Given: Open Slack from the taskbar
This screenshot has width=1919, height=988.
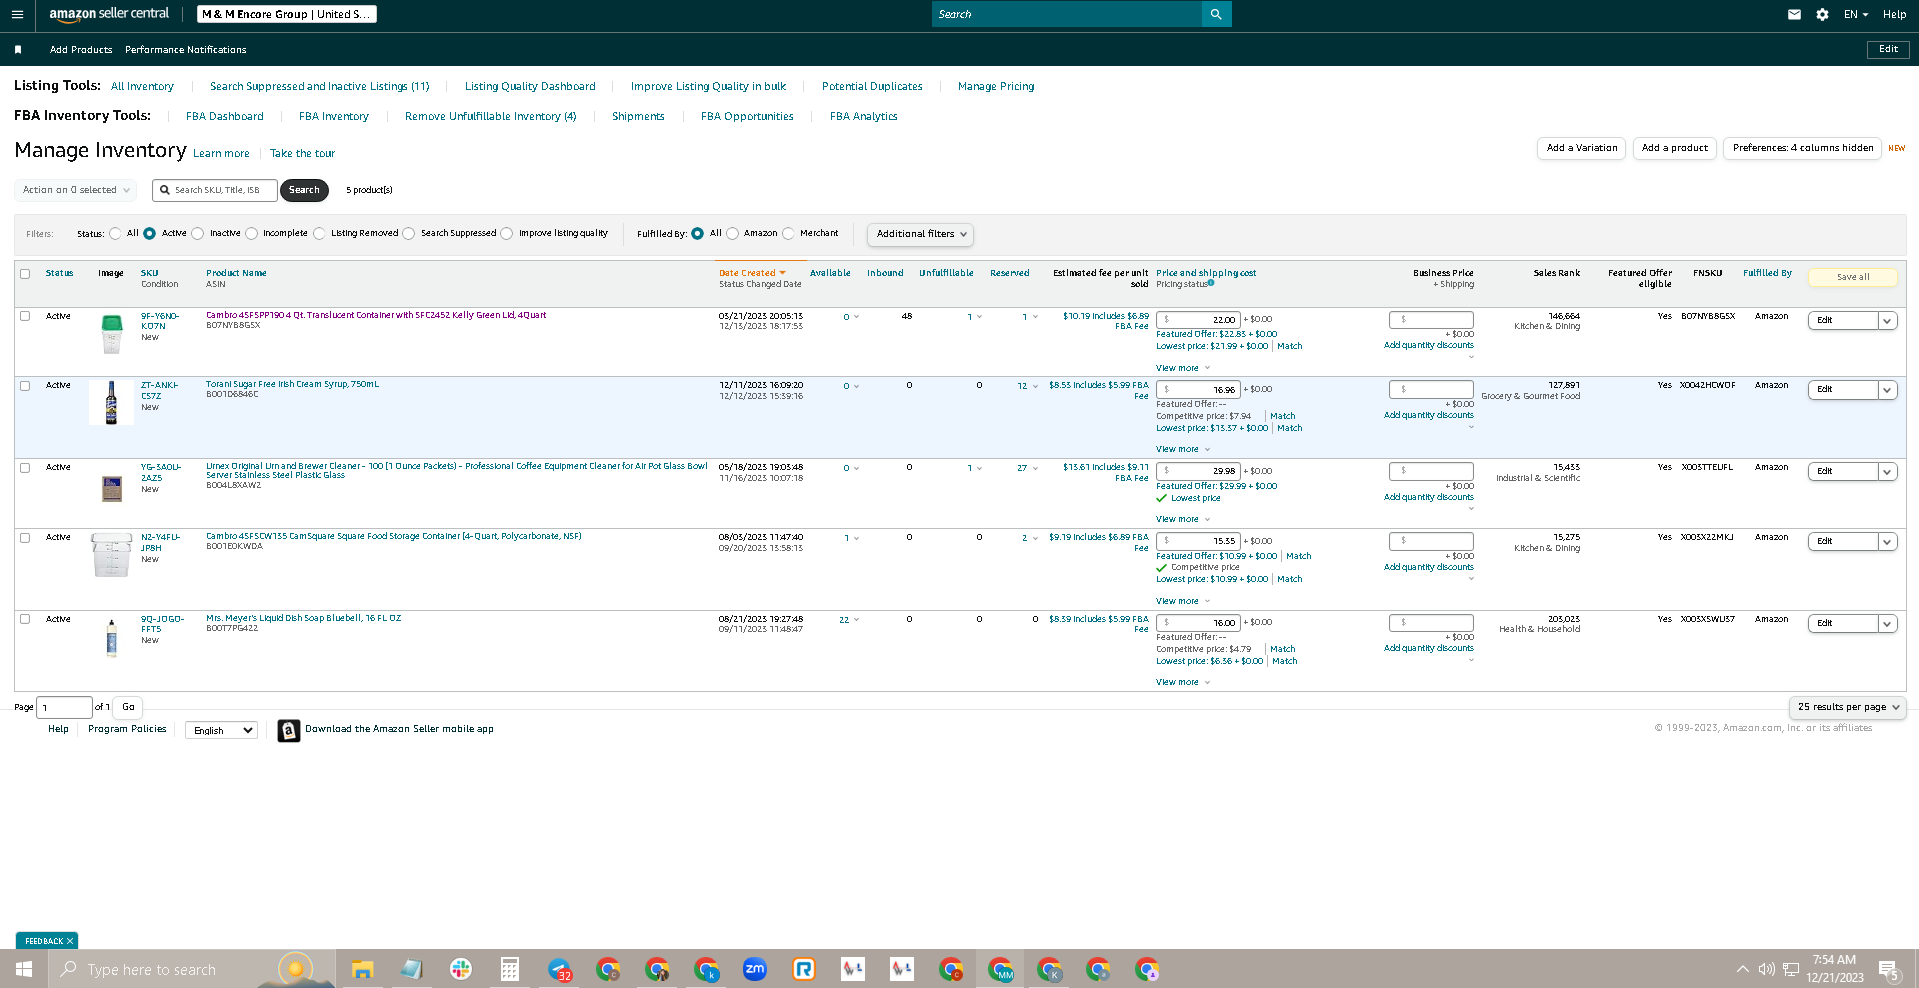Looking at the screenshot, I should [x=461, y=969].
